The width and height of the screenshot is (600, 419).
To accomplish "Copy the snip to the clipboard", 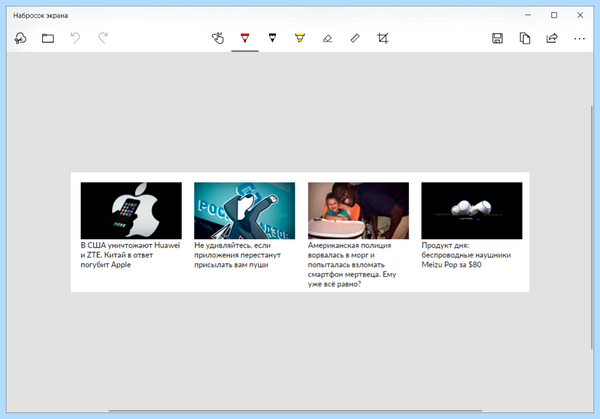I will click(x=525, y=38).
